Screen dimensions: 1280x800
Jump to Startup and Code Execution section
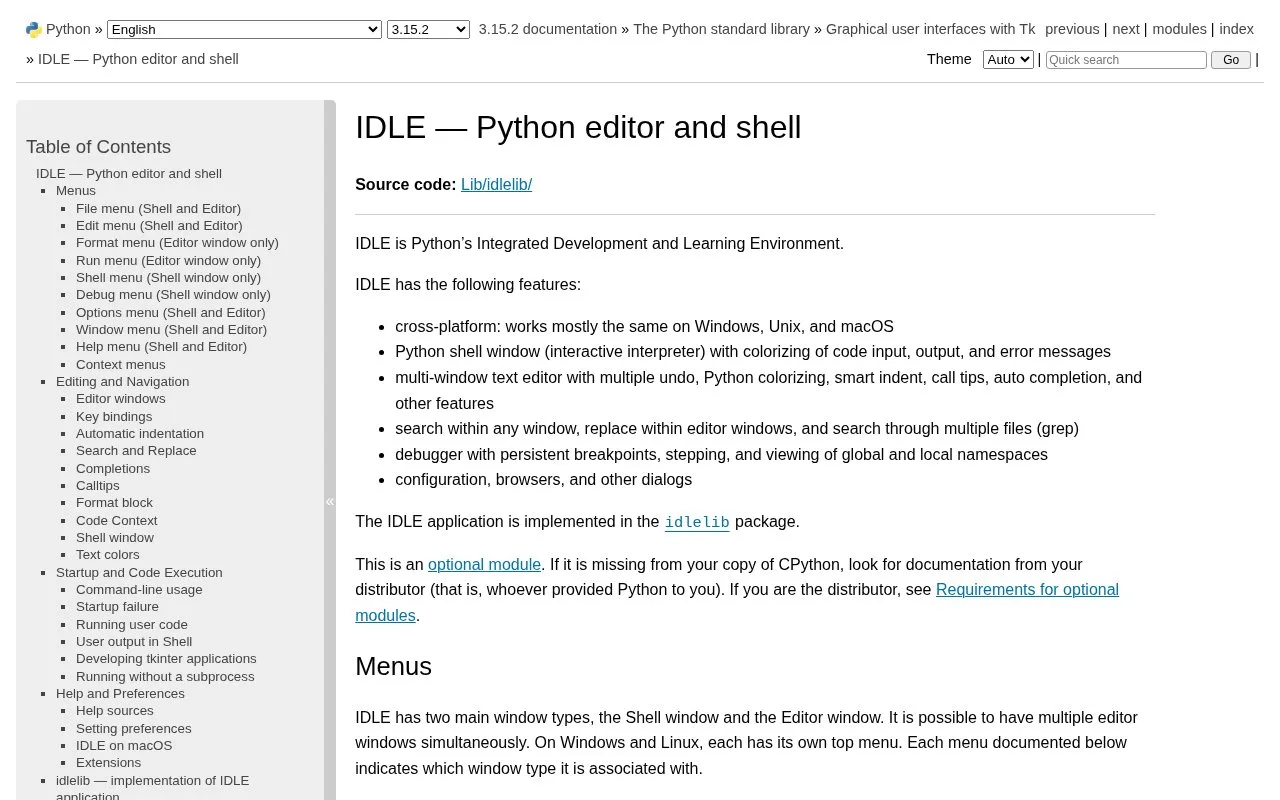(x=139, y=572)
